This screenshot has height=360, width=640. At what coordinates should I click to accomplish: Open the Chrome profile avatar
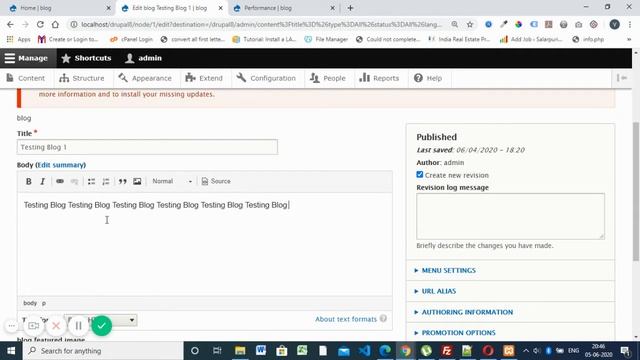tap(614, 24)
